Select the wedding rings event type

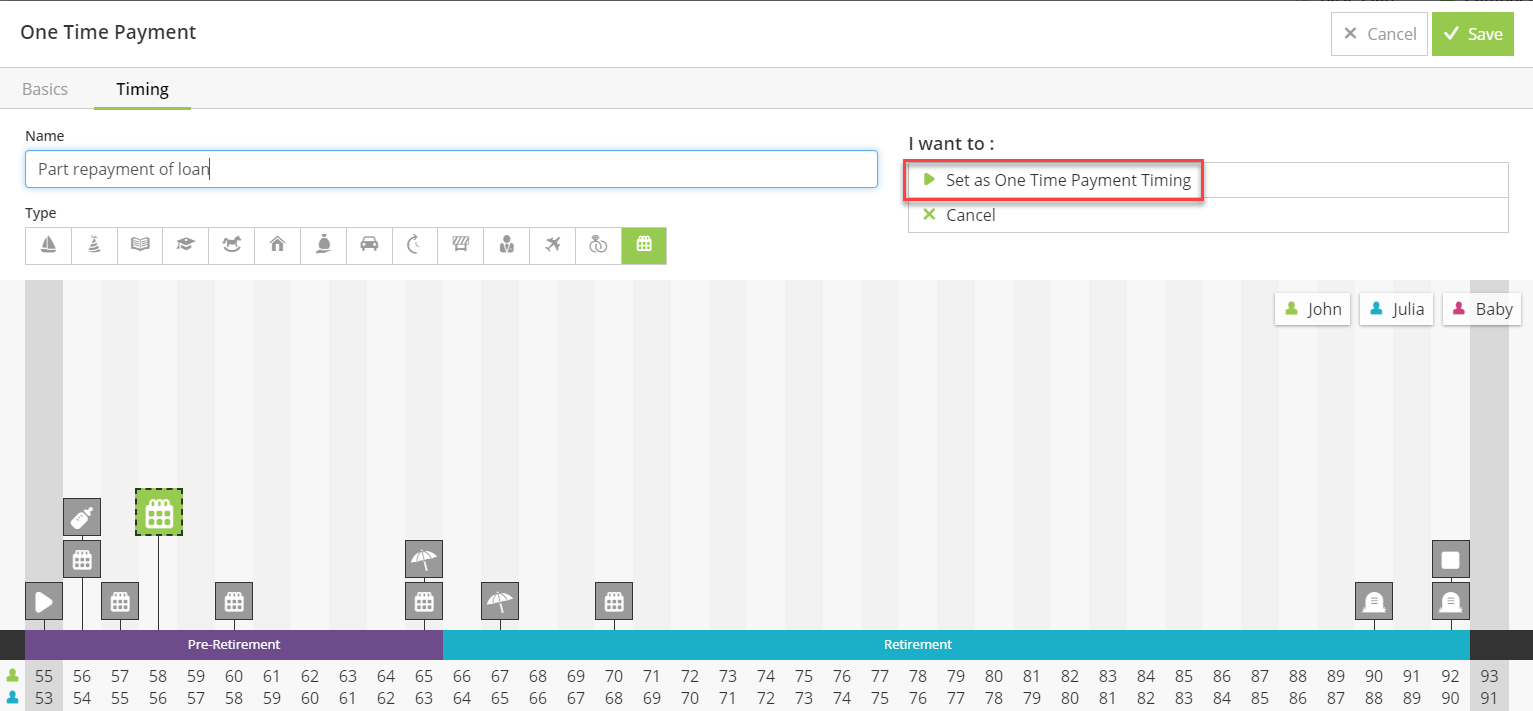599,245
